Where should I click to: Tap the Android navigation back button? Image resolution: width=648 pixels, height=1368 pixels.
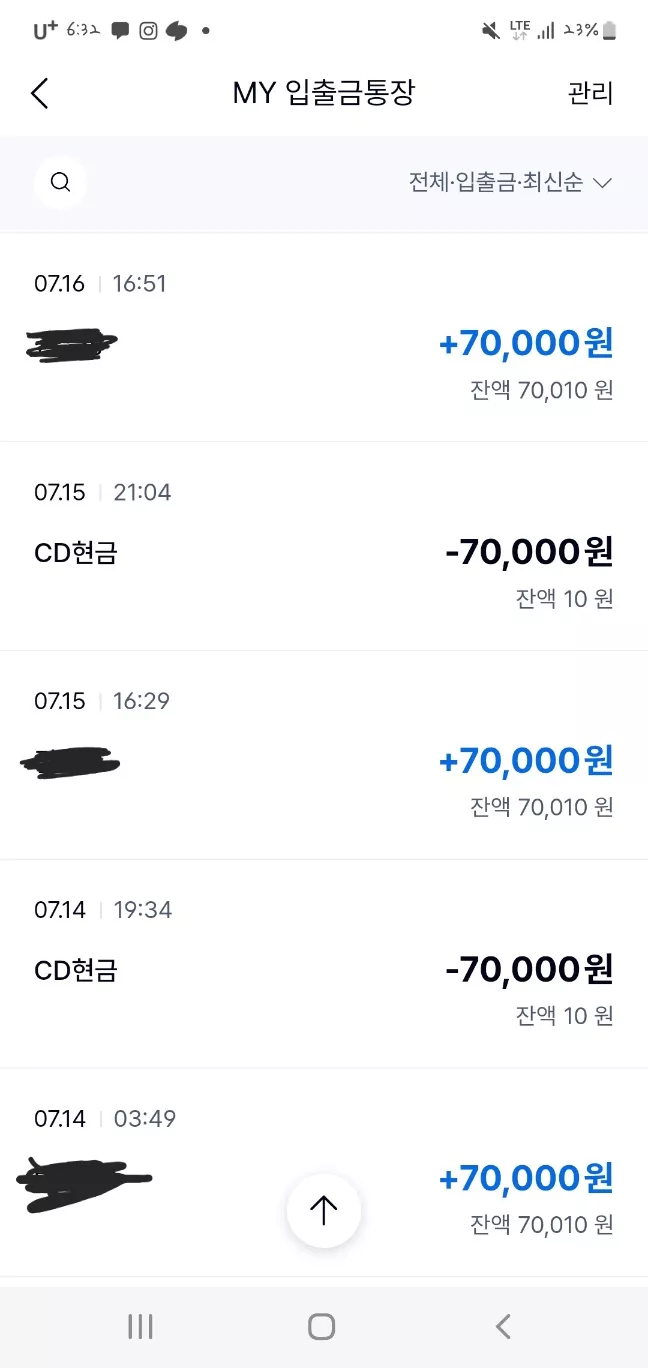(x=503, y=1327)
